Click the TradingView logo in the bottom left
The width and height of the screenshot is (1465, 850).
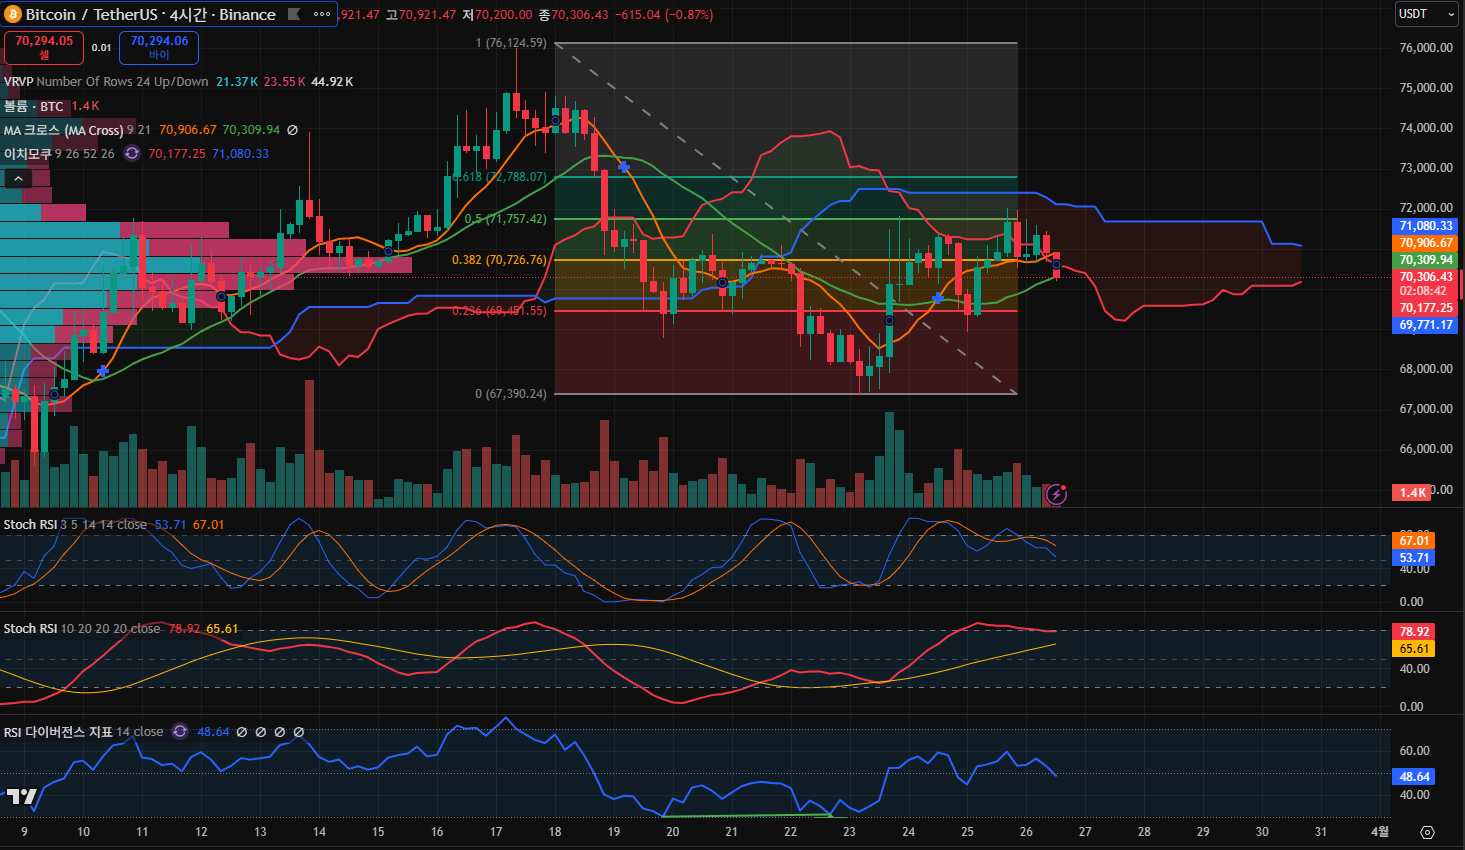pos(21,797)
